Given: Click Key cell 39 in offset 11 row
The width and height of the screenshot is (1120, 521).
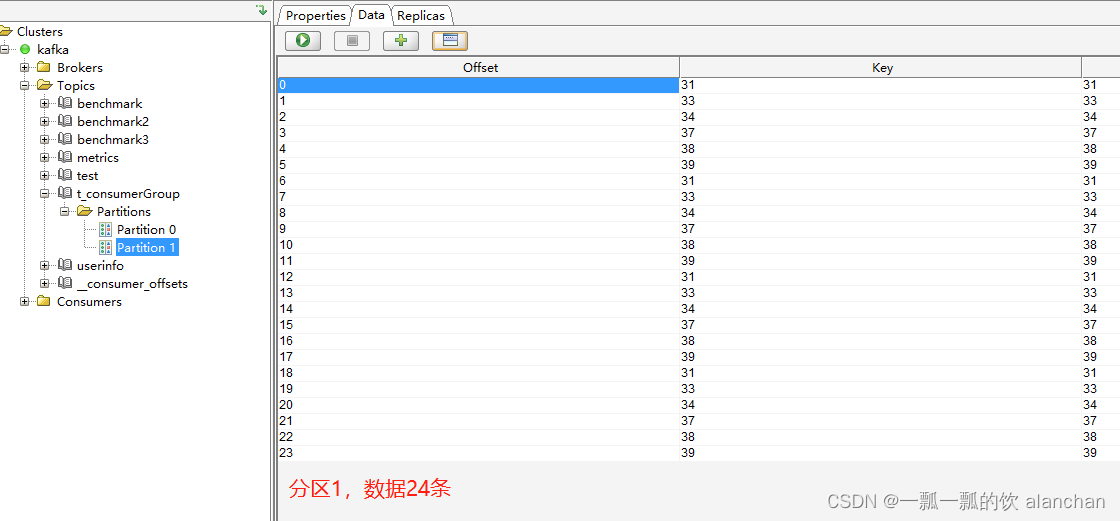Looking at the screenshot, I should 881,261.
